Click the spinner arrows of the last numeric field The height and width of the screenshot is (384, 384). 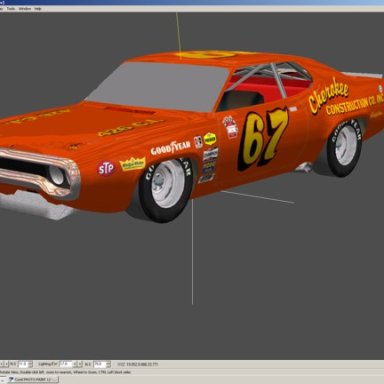coord(108,364)
